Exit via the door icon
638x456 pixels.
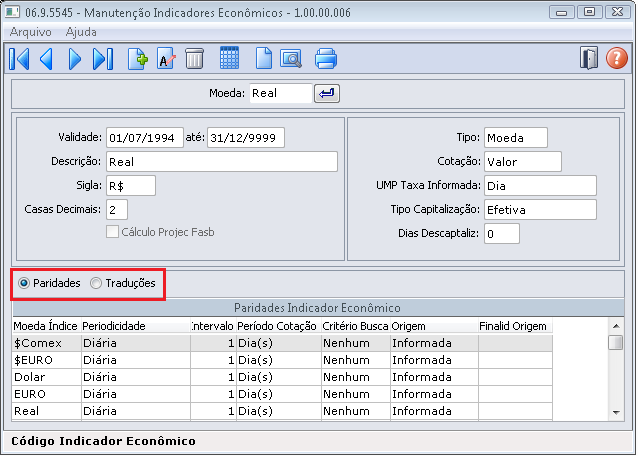pyautogui.click(x=589, y=58)
